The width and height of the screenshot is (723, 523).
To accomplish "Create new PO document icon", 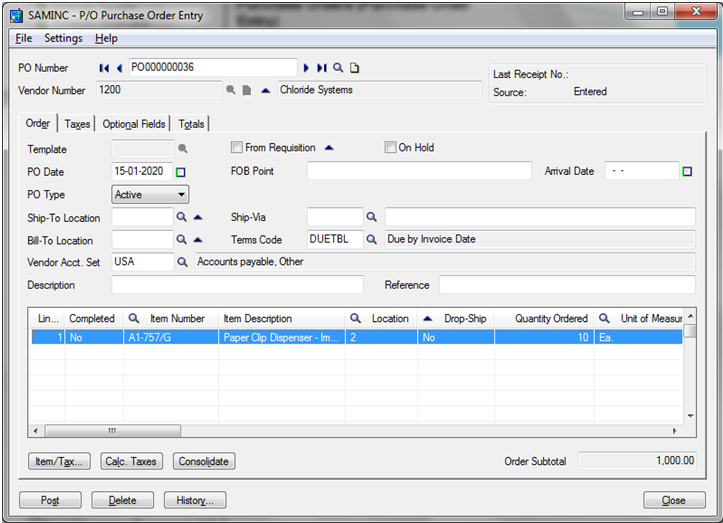I will point(354,68).
